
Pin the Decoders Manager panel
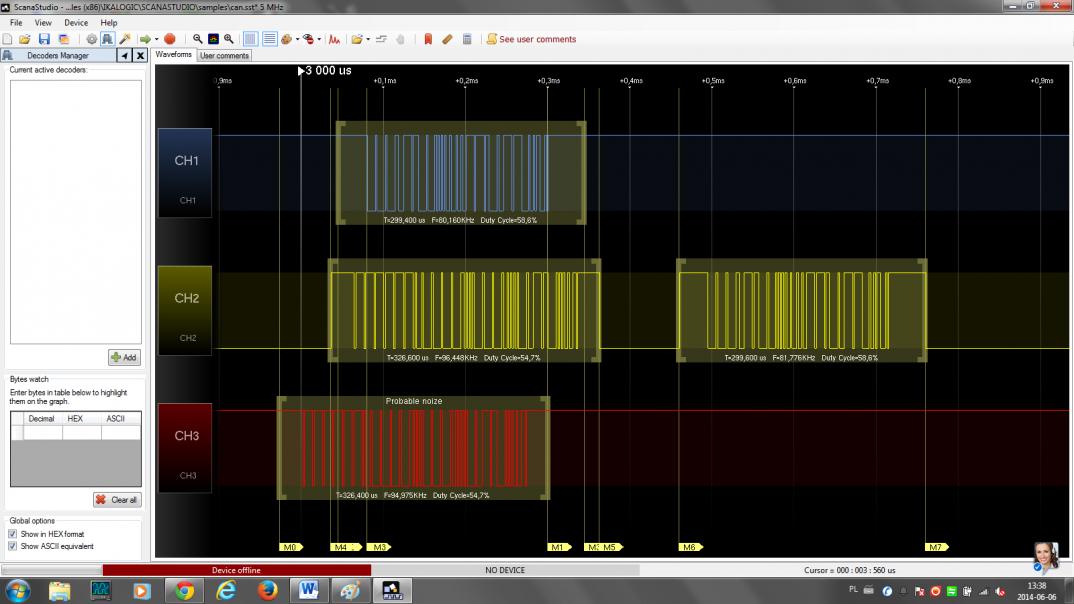click(x=125, y=55)
